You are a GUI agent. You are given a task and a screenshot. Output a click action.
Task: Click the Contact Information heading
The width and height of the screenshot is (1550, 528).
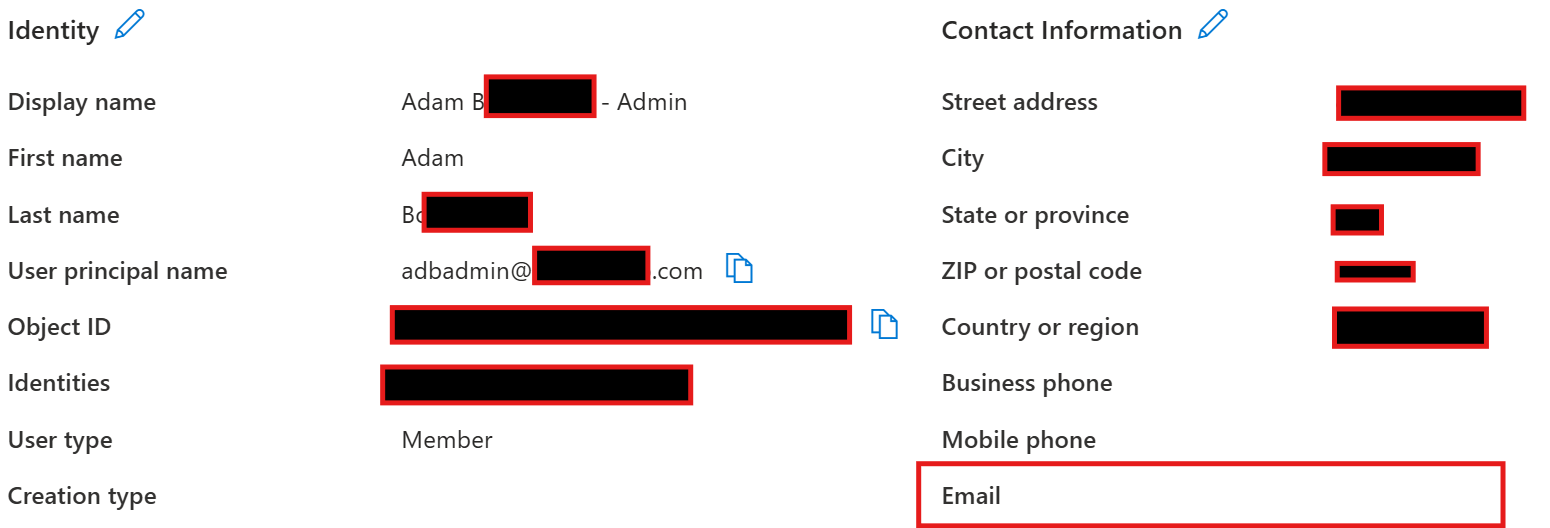point(1061,31)
